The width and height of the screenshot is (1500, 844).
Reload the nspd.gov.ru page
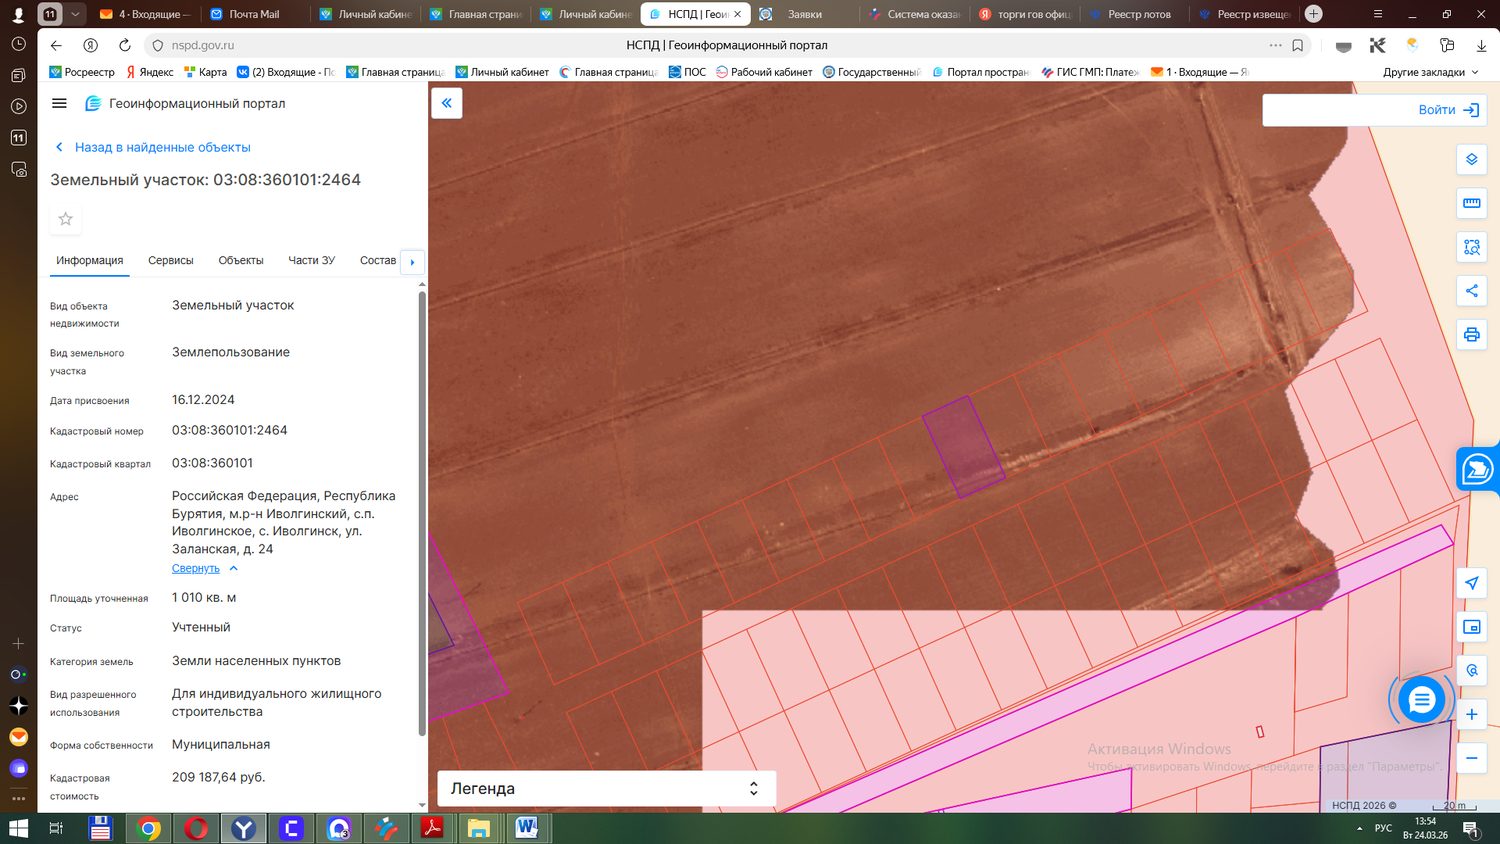pos(125,45)
